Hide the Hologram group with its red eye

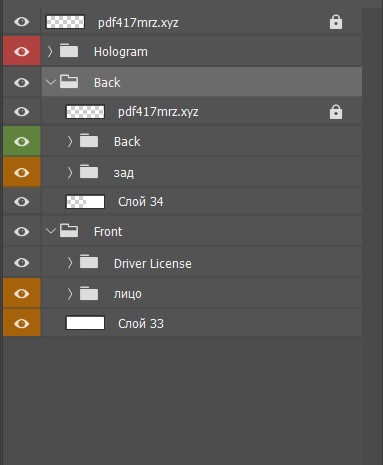point(22,51)
